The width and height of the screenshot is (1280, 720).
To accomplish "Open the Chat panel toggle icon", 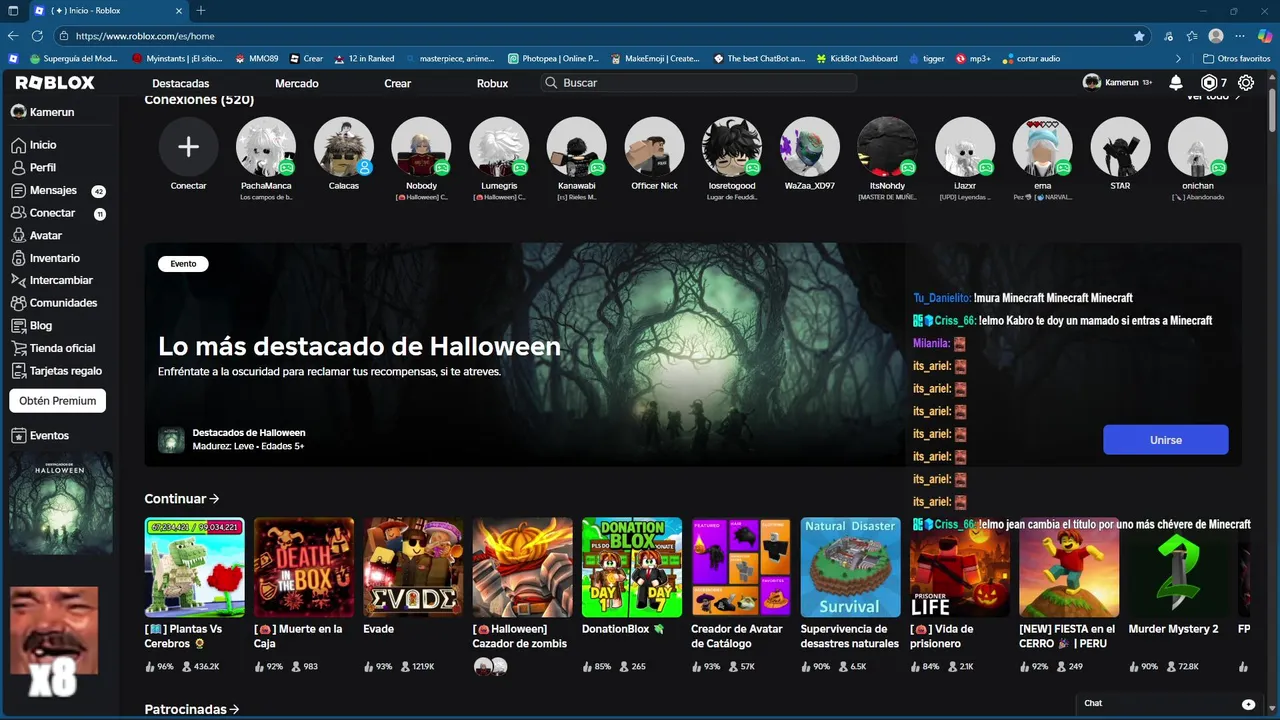I will pyautogui.click(x=1248, y=704).
